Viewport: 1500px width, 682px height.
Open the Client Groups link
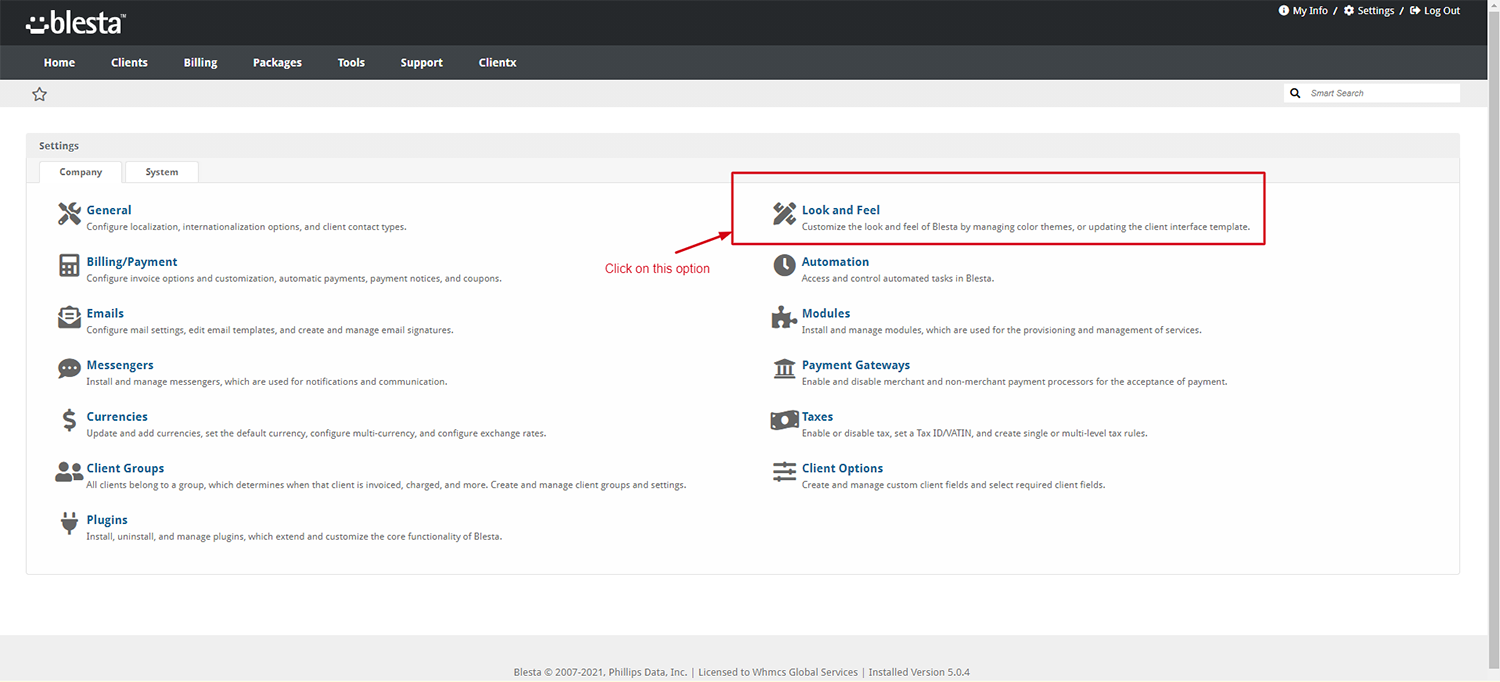click(x=125, y=468)
